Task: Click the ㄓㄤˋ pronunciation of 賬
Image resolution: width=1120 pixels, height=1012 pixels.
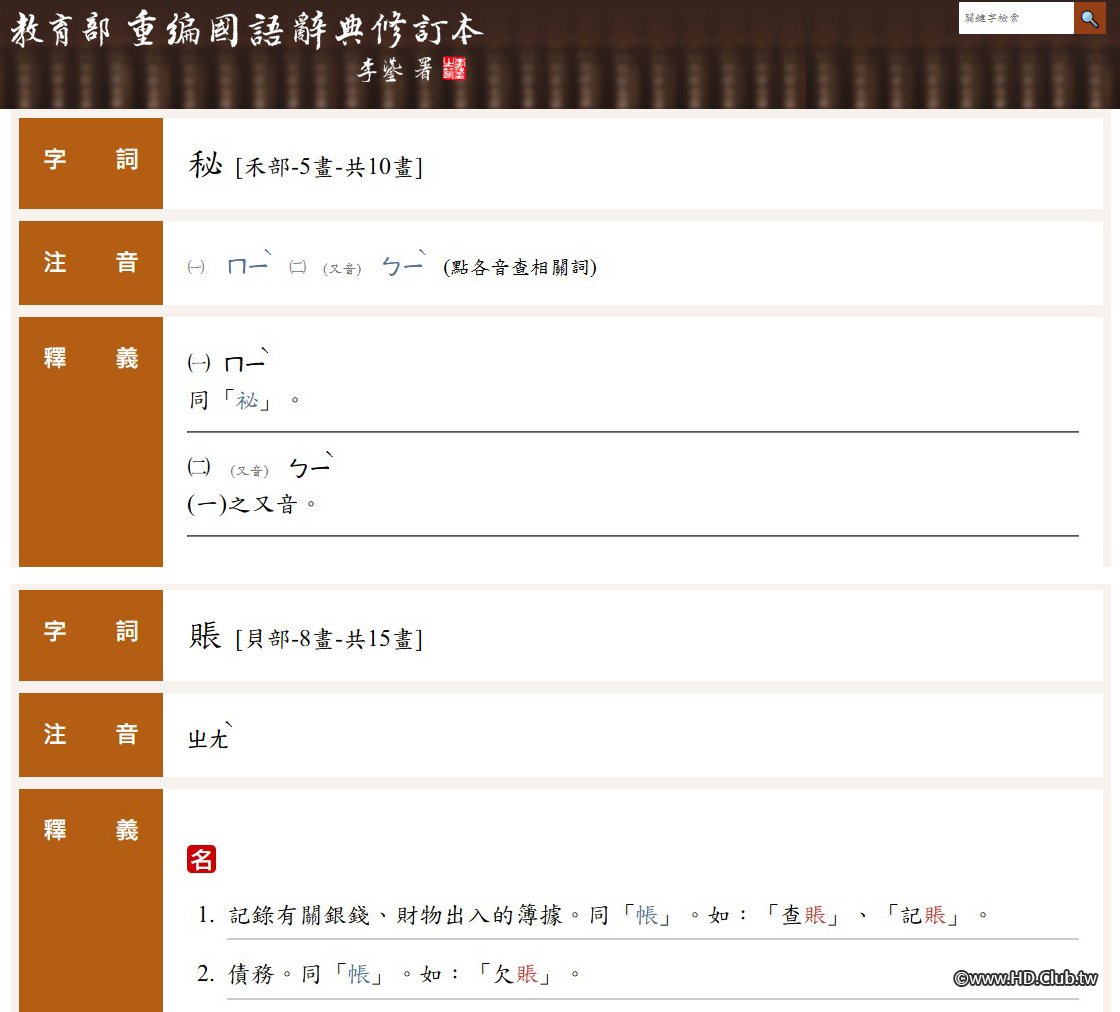Action: pyautogui.click(x=210, y=736)
